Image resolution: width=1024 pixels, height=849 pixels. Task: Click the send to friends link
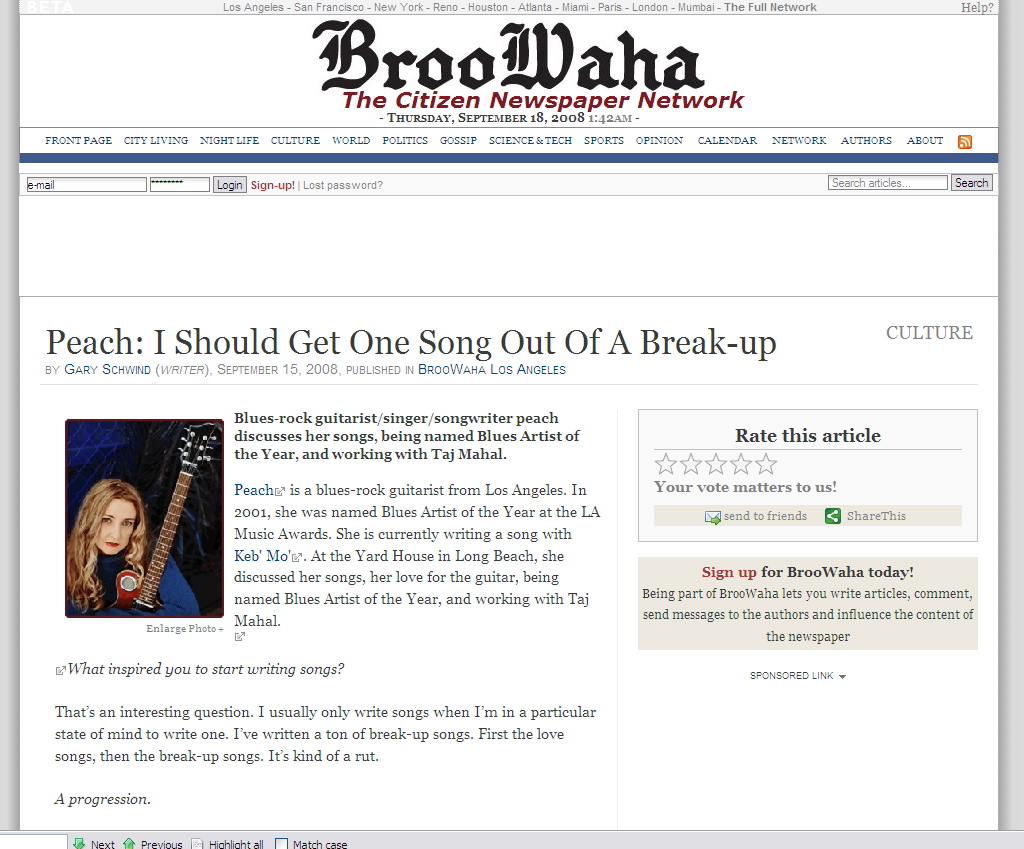[765, 516]
